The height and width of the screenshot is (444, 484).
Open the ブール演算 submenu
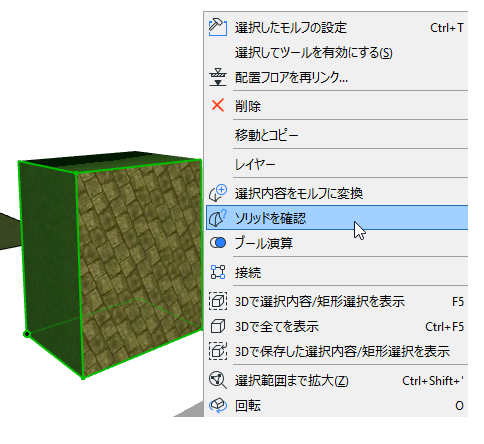(x=337, y=243)
